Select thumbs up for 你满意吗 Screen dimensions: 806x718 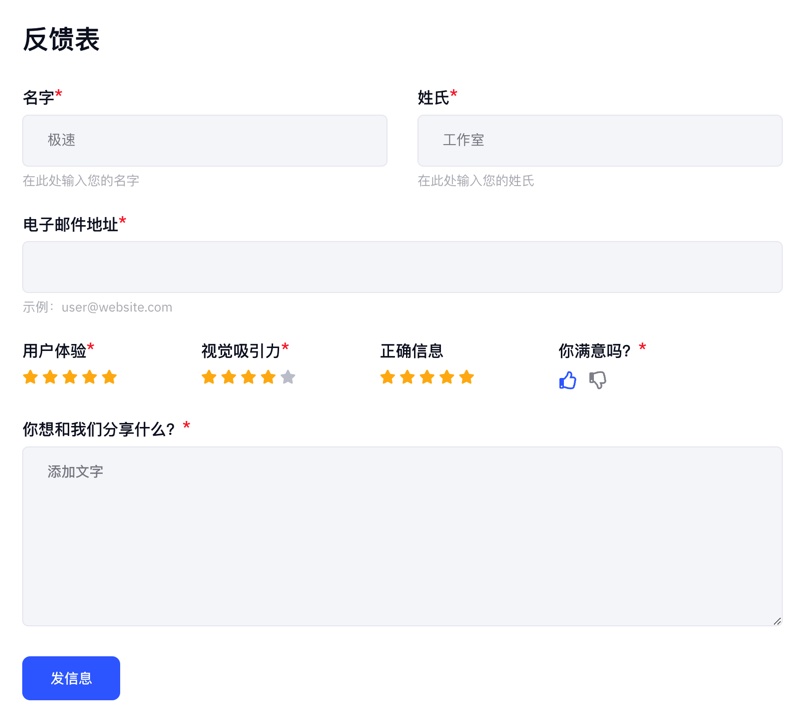567,380
